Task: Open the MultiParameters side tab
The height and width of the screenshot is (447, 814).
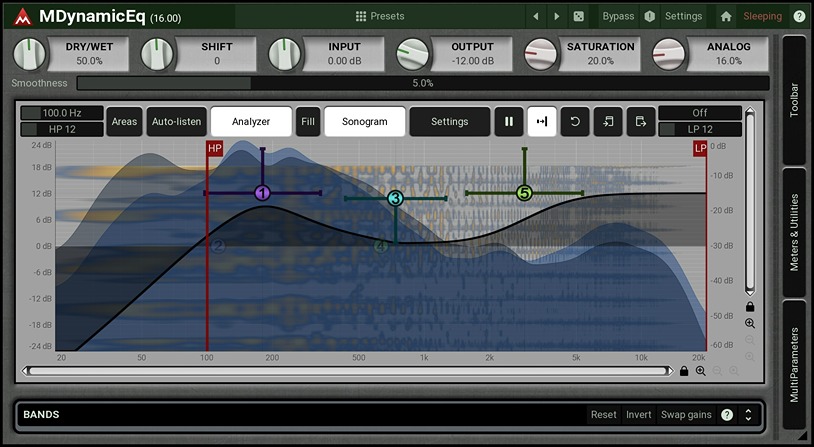Action: [x=795, y=365]
